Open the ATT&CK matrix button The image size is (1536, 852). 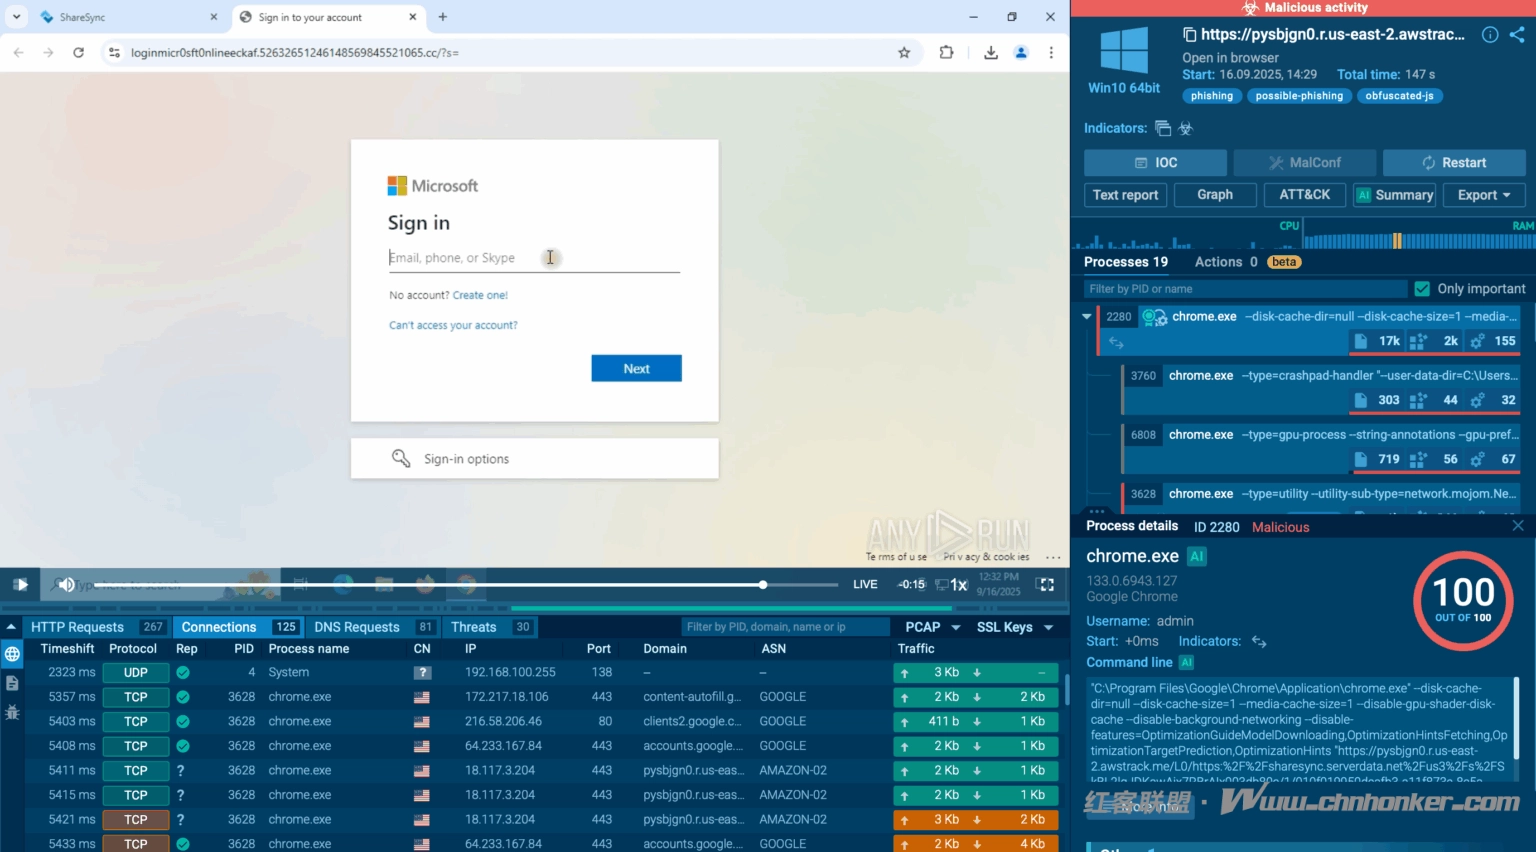tap(1304, 195)
